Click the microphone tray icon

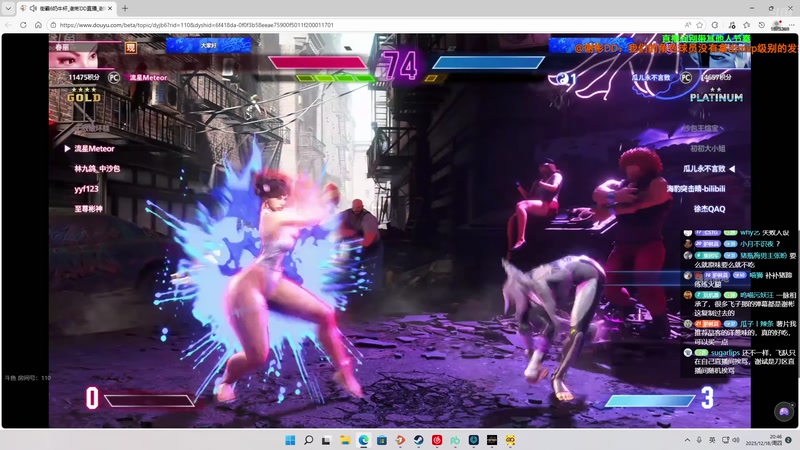[x=699, y=440]
